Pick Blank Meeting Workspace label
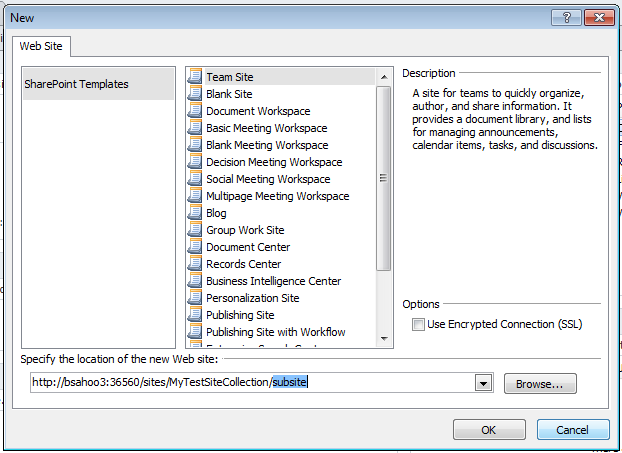Screen dimensions: 622x453 coord(267,145)
